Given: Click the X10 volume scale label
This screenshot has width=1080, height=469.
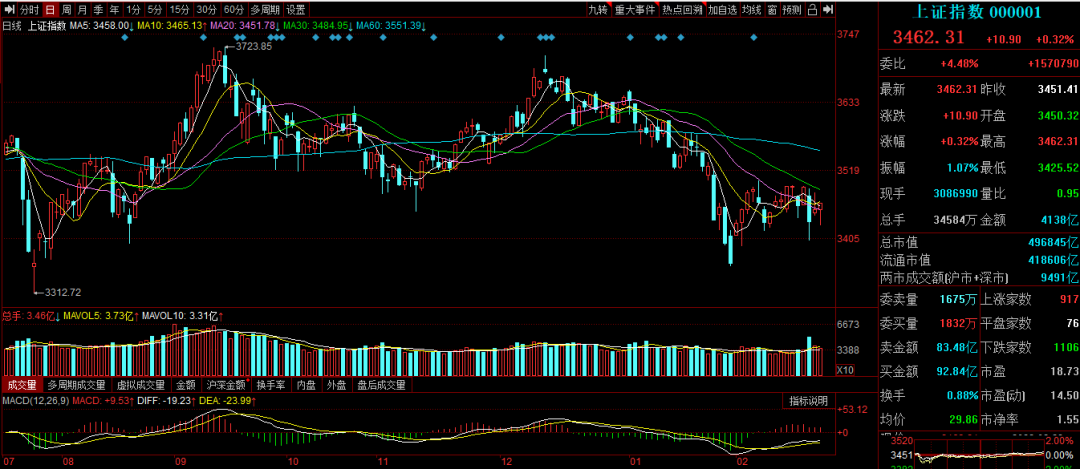Looking at the screenshot, I should [x=844, y=370].
